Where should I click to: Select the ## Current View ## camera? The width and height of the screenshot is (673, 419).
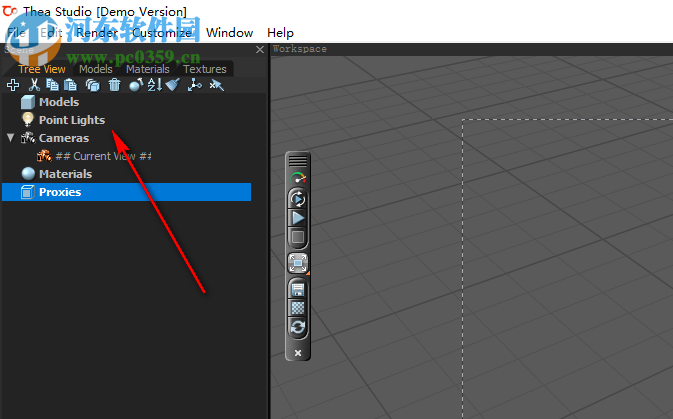tap(103, 156)
